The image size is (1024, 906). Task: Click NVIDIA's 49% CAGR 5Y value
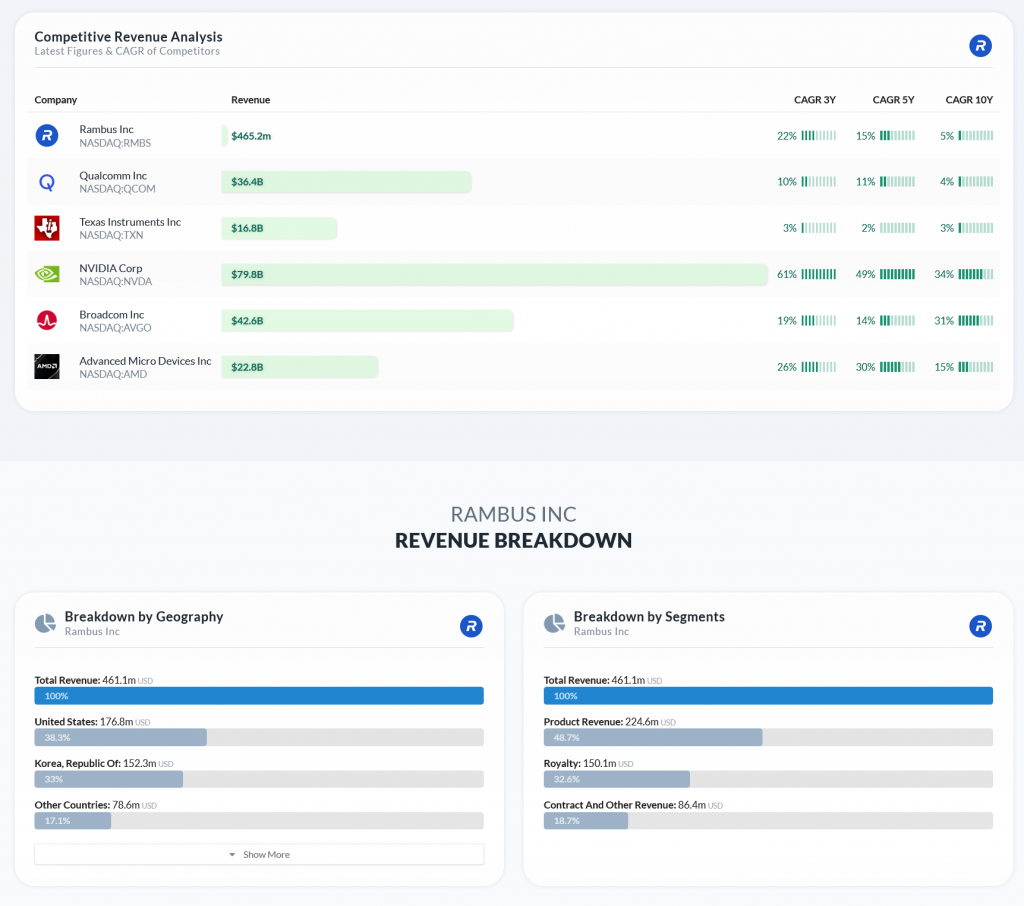click(865, 274)
